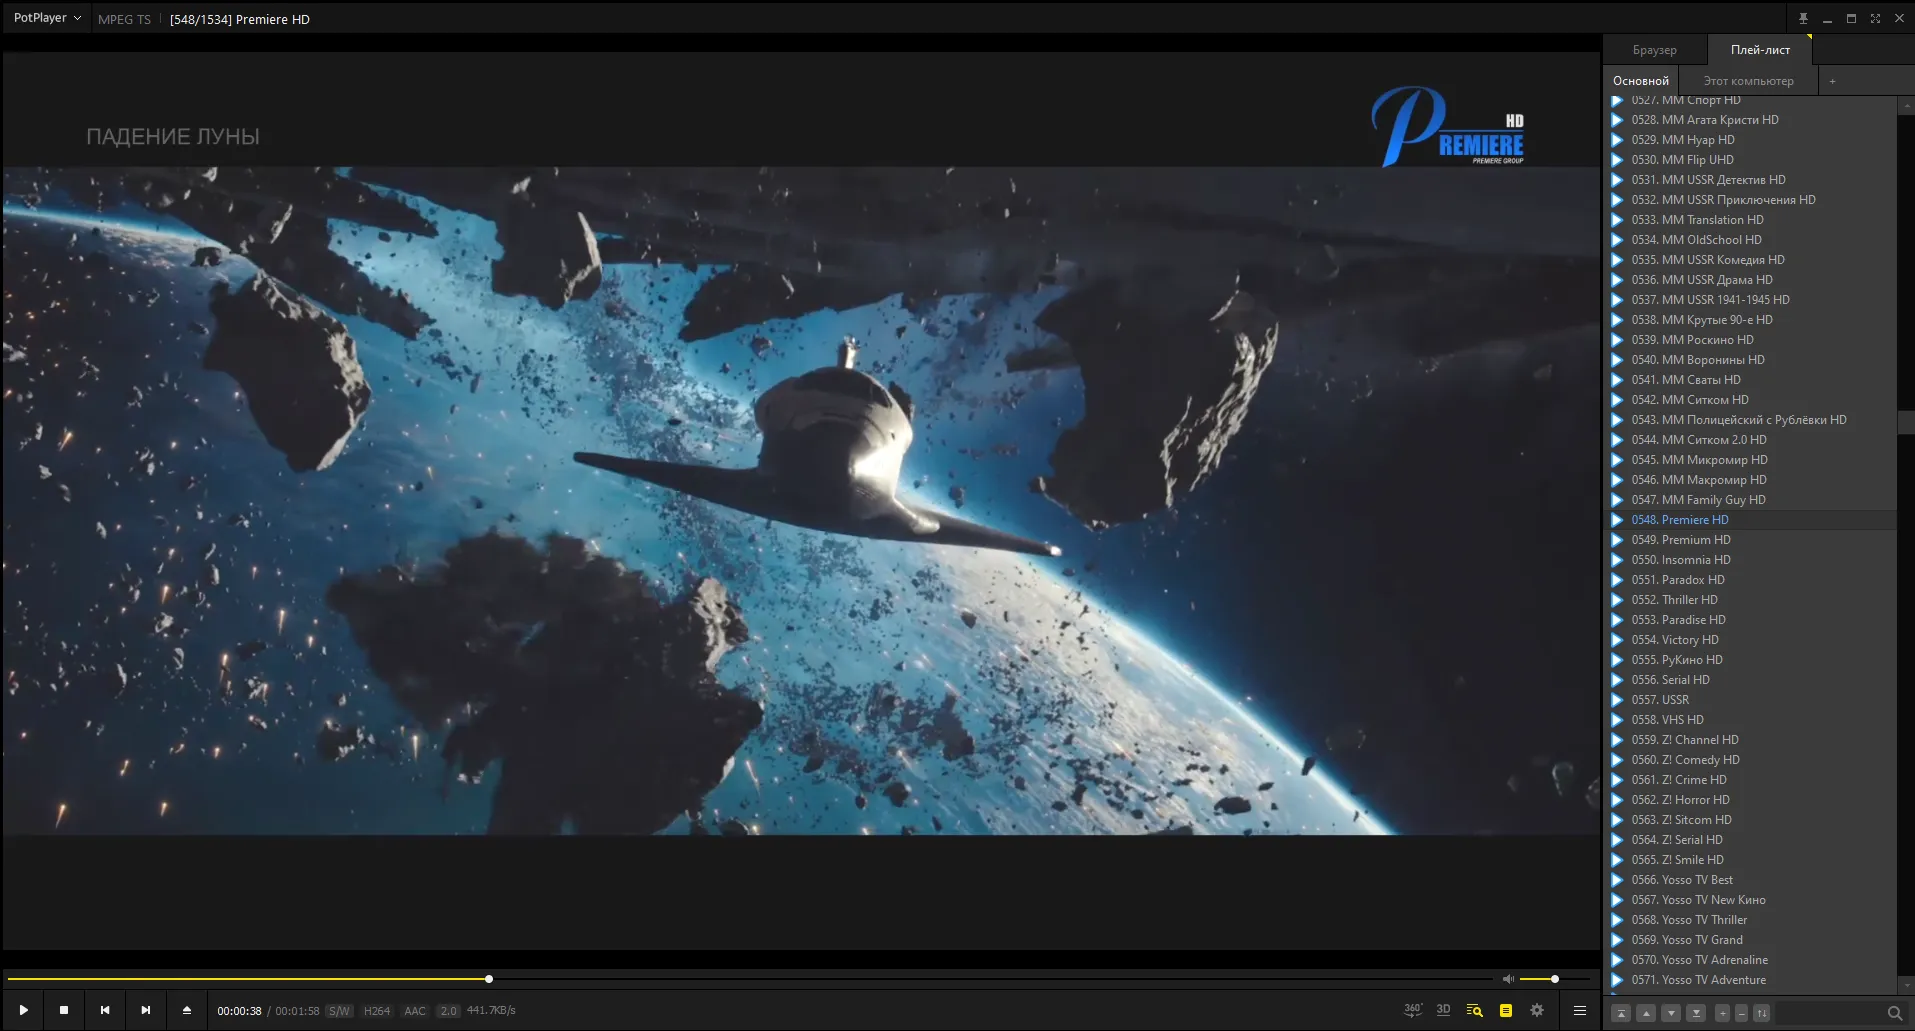The image size is (1915, 1031).
Task: Select playlist item 0552. Thriller HD
Action: (x=1750, y=600)
